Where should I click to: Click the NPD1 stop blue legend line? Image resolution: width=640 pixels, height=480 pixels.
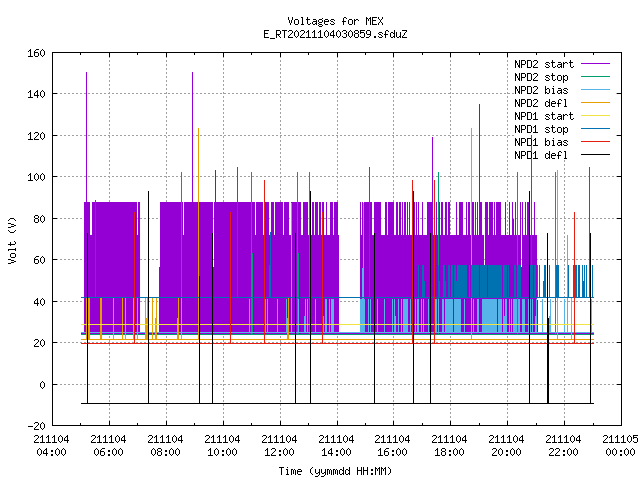click(x=595, y=129)
